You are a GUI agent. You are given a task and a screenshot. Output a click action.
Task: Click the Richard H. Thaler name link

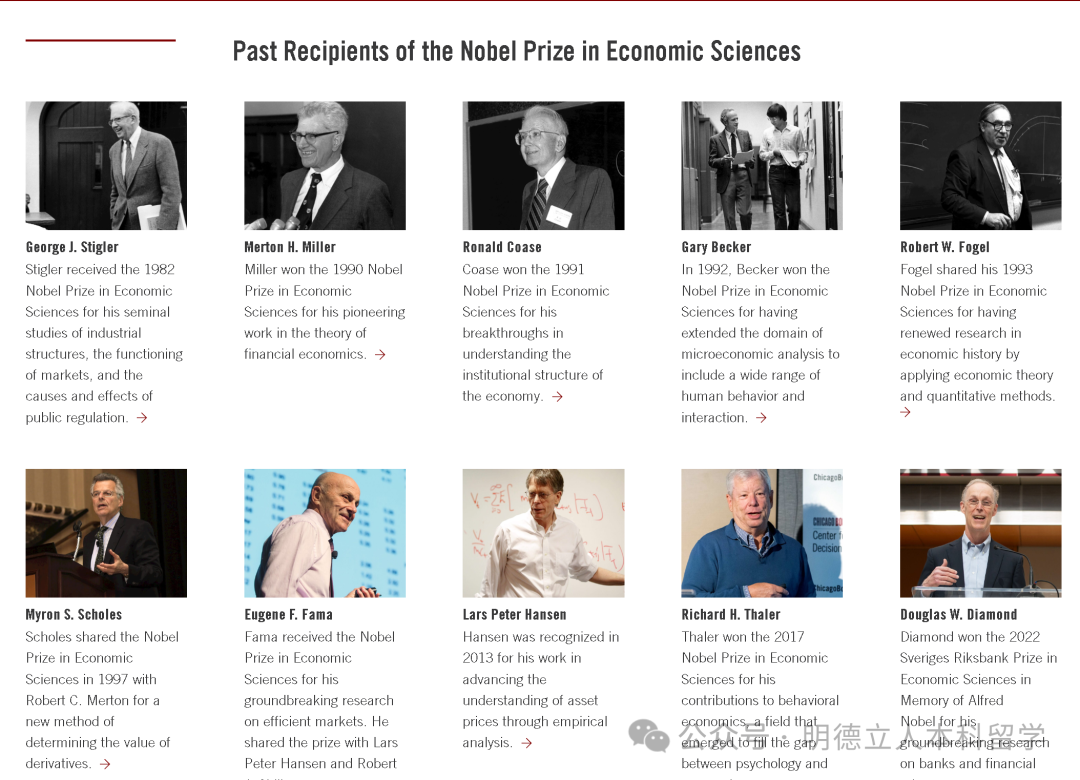pyautogui.click(x=731, y=615)
